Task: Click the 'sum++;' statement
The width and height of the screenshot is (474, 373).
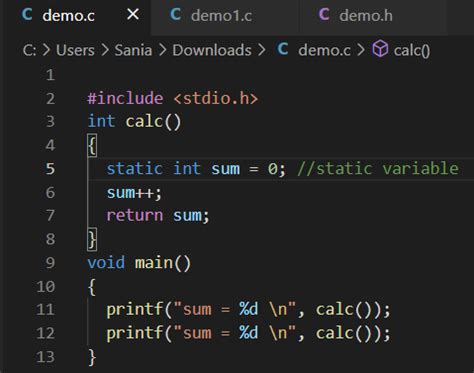Action: pyautogui.click(x=134, y=193)
